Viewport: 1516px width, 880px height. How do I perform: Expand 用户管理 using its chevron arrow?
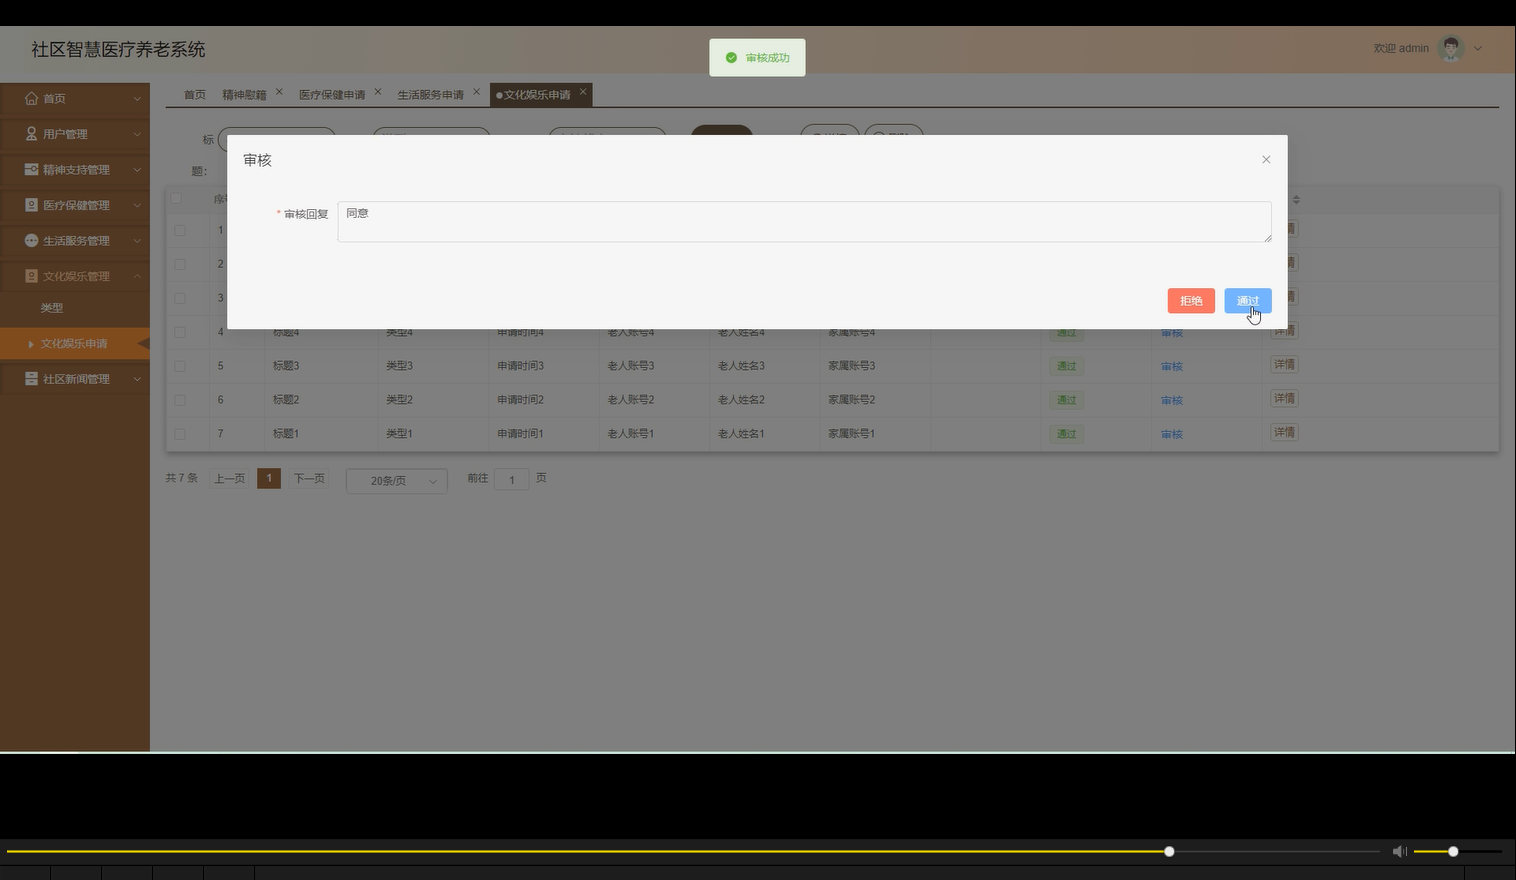coord(137,134)
